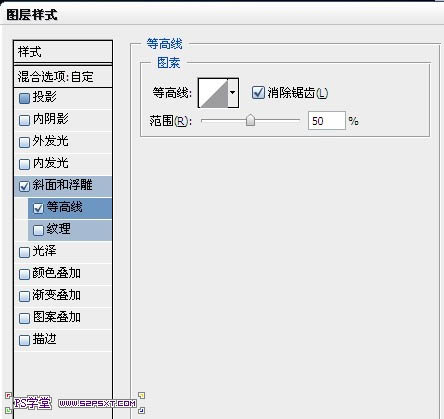Toggle the 内发光 checkbox
The image size is (444, 419).
click(x=24, y=164)
